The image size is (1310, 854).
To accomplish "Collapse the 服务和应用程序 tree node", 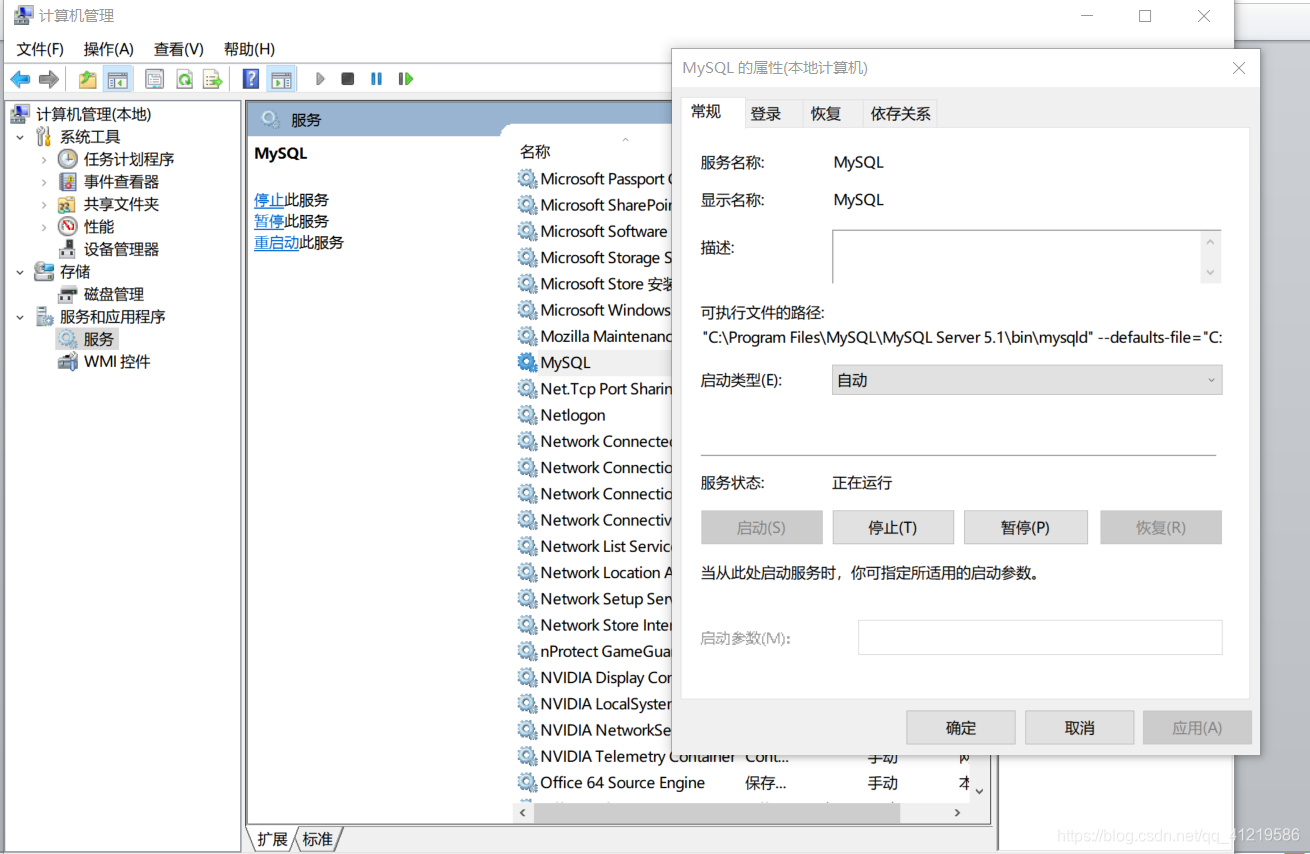I will click(x=20, y=317).
